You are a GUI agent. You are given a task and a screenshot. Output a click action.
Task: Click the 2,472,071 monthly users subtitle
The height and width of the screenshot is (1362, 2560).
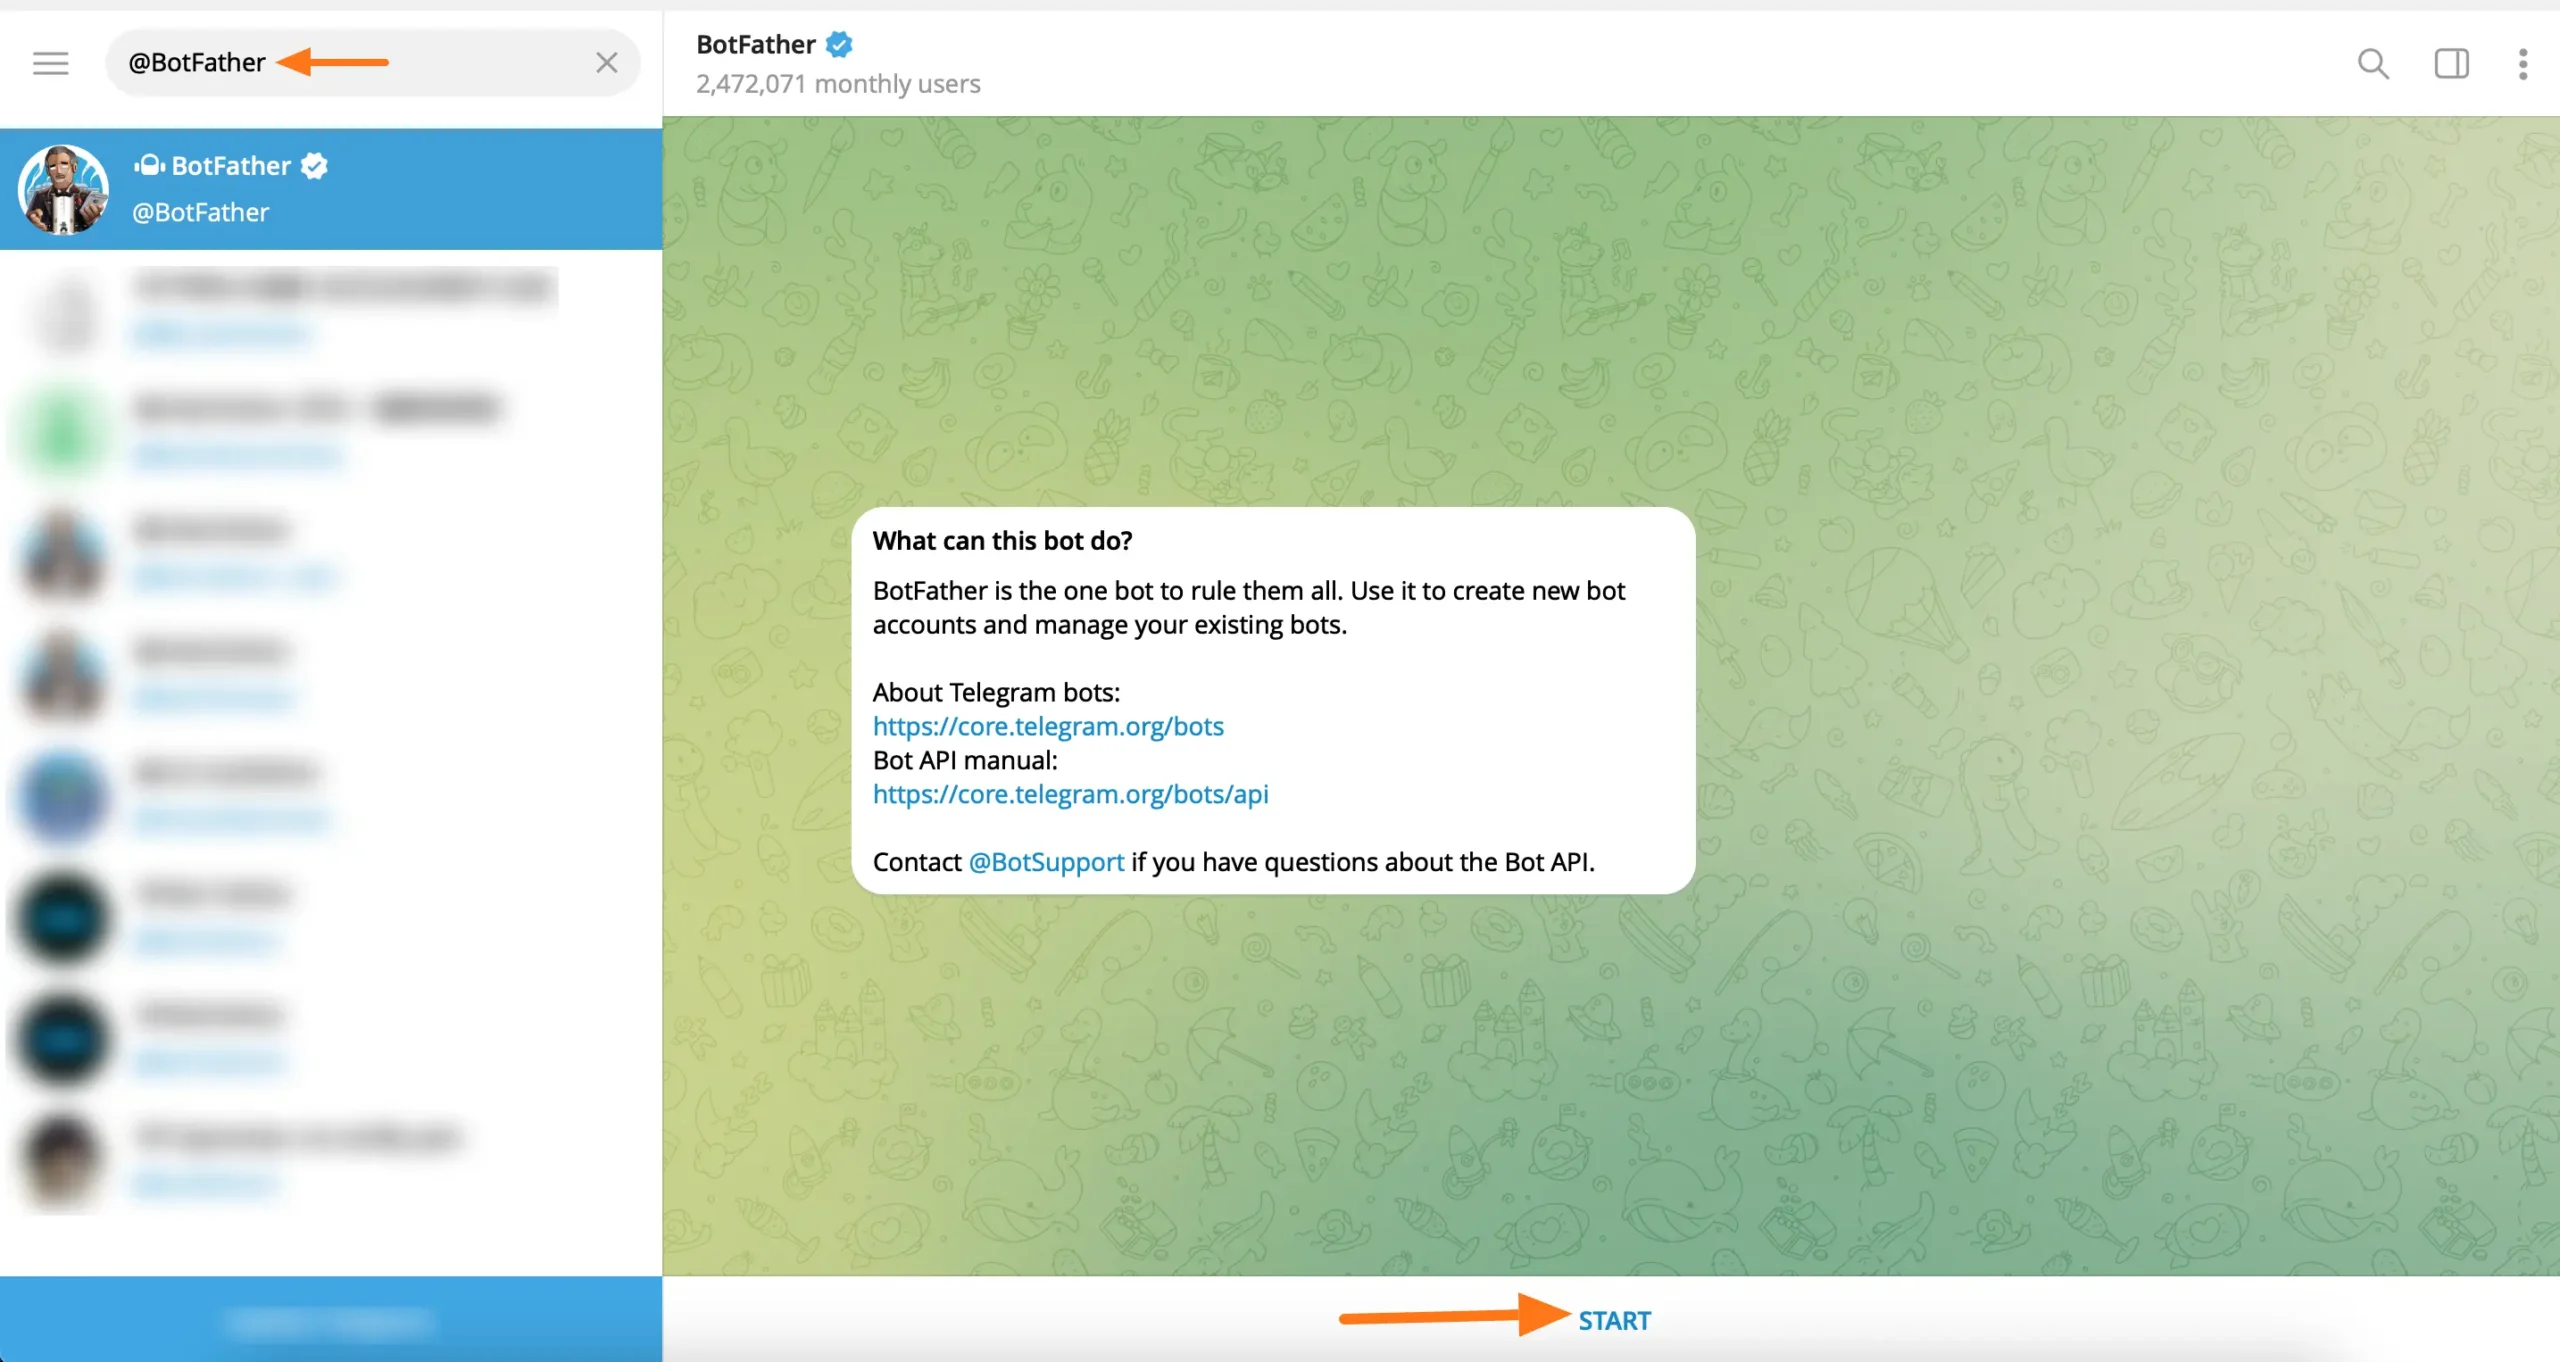coord(838,84)
